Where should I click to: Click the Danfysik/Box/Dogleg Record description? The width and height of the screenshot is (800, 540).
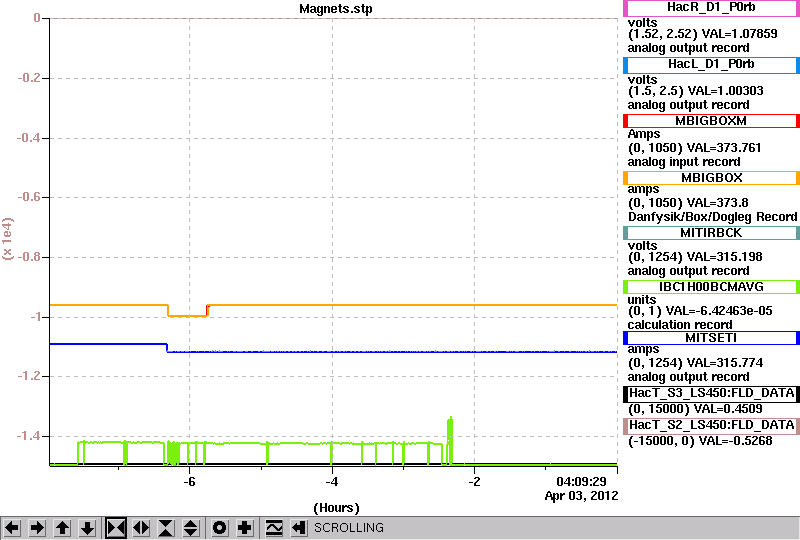tap(712, 217)
